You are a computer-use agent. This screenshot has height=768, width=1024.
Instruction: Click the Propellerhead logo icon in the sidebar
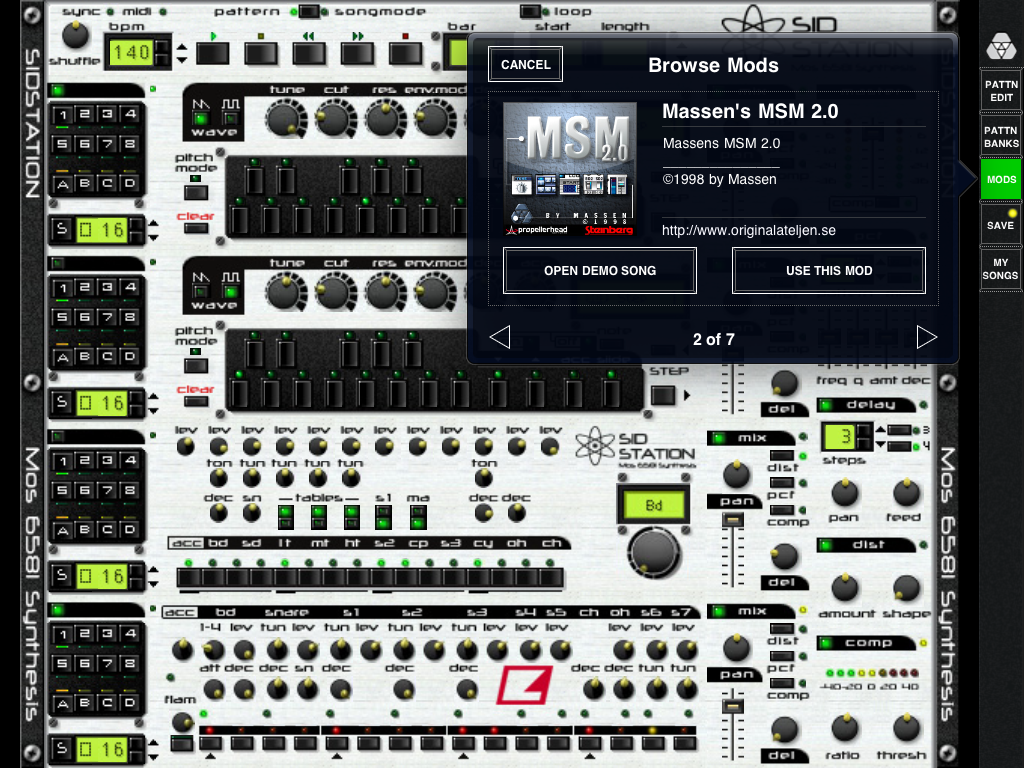(x=1000, y=46)
